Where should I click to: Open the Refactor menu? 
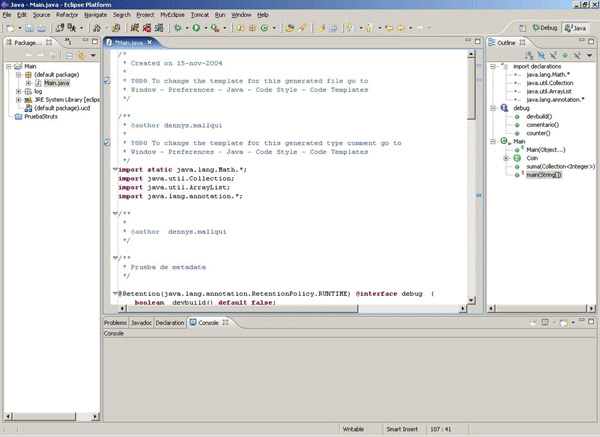67,16
